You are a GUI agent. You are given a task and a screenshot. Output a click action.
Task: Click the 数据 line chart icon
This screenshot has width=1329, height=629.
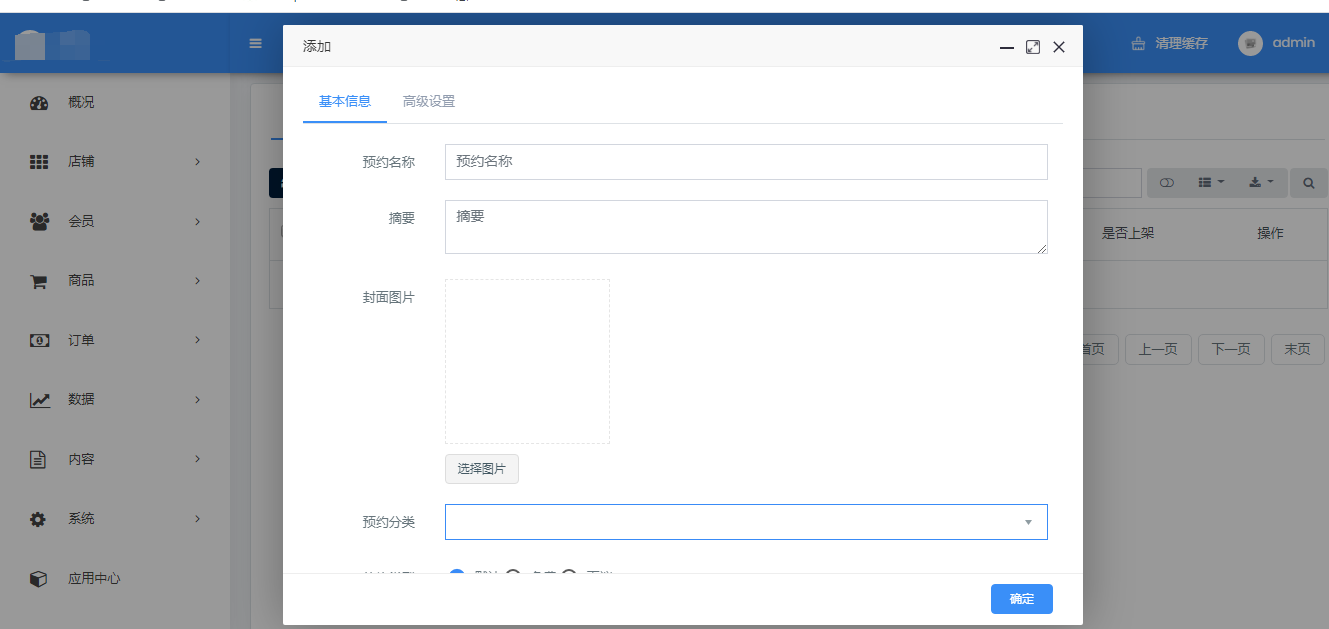(39, 400)
